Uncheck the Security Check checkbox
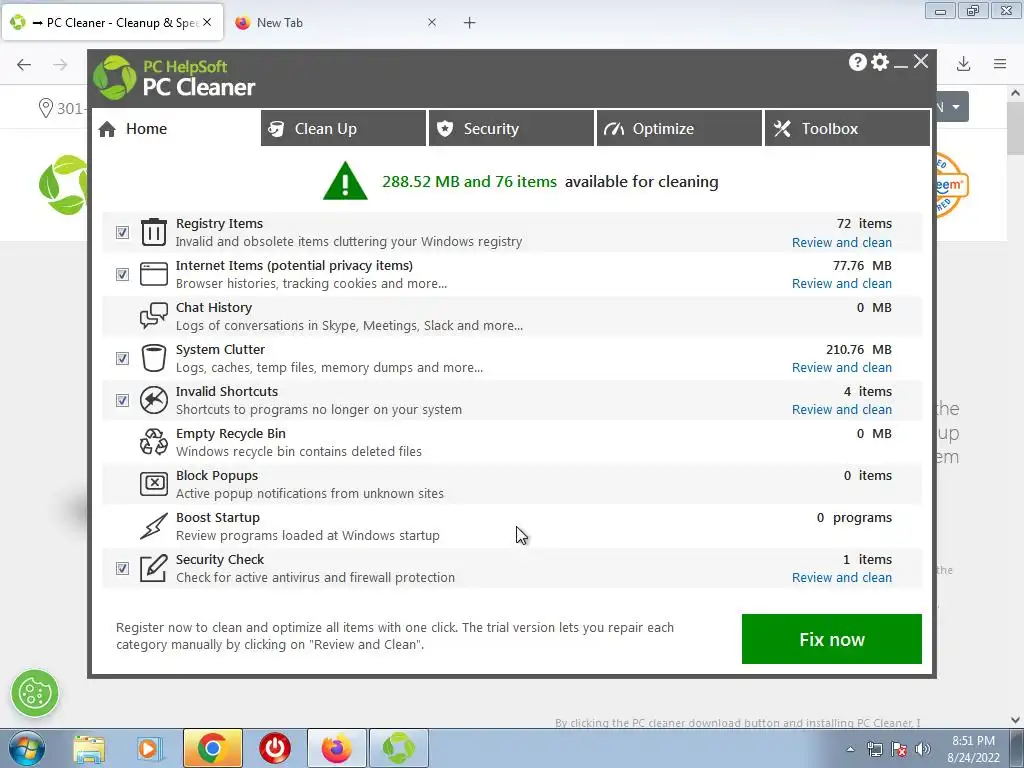 coord(122,568)
